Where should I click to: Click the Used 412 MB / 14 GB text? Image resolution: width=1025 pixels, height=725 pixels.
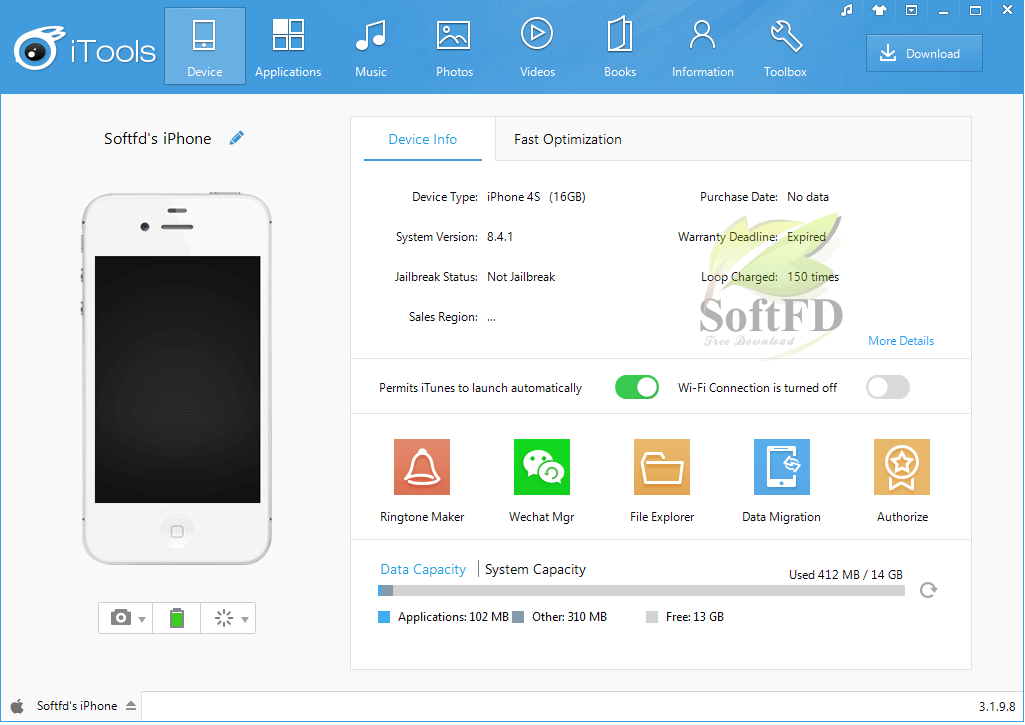pyautogui.click(x=845, y=575)
